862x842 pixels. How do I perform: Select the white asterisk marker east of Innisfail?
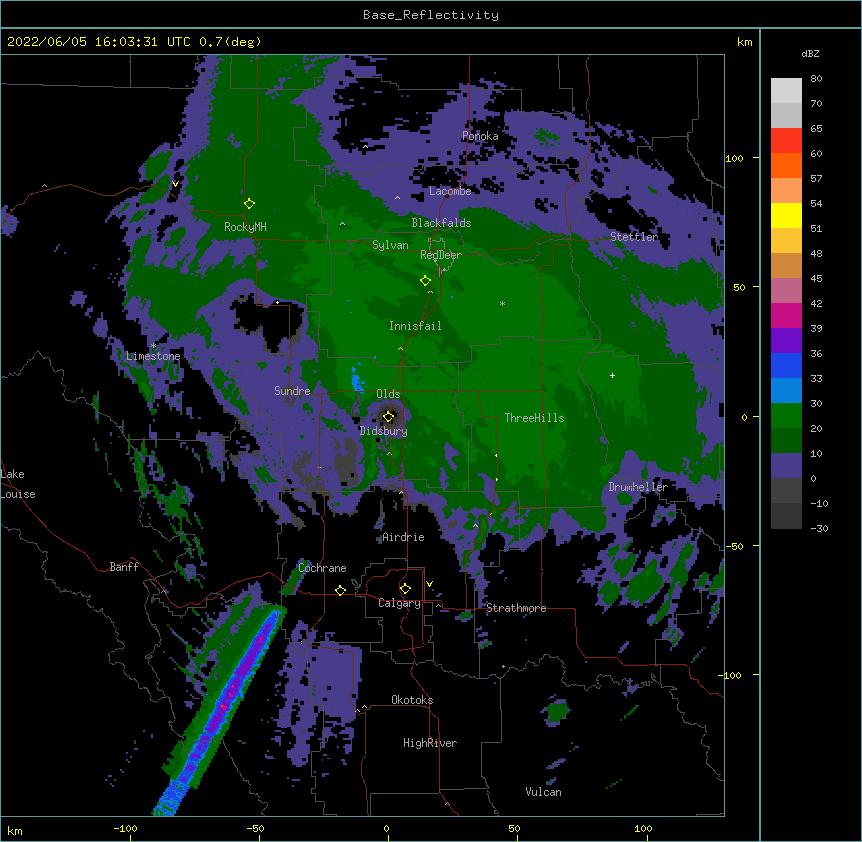tap(502, 303)
